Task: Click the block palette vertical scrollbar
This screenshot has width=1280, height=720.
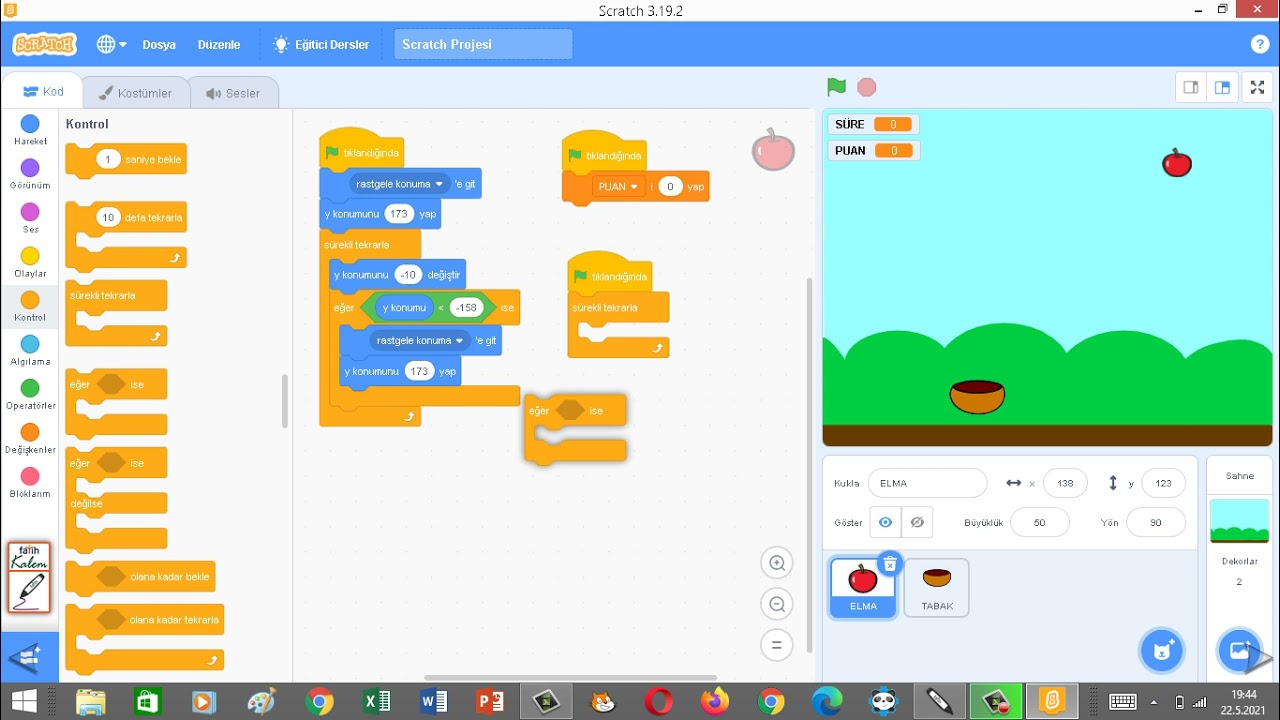Action: coord(285,400)
